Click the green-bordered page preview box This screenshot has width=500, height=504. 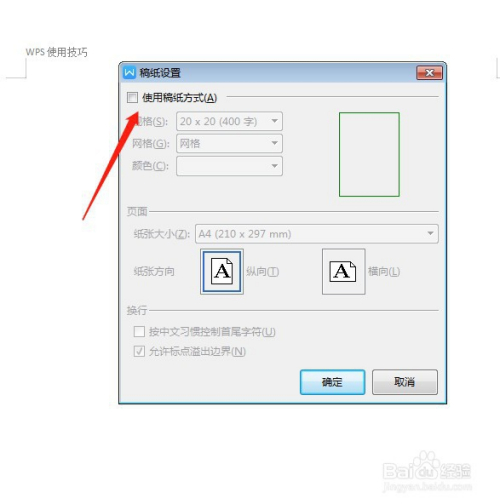tap(369, 154)
